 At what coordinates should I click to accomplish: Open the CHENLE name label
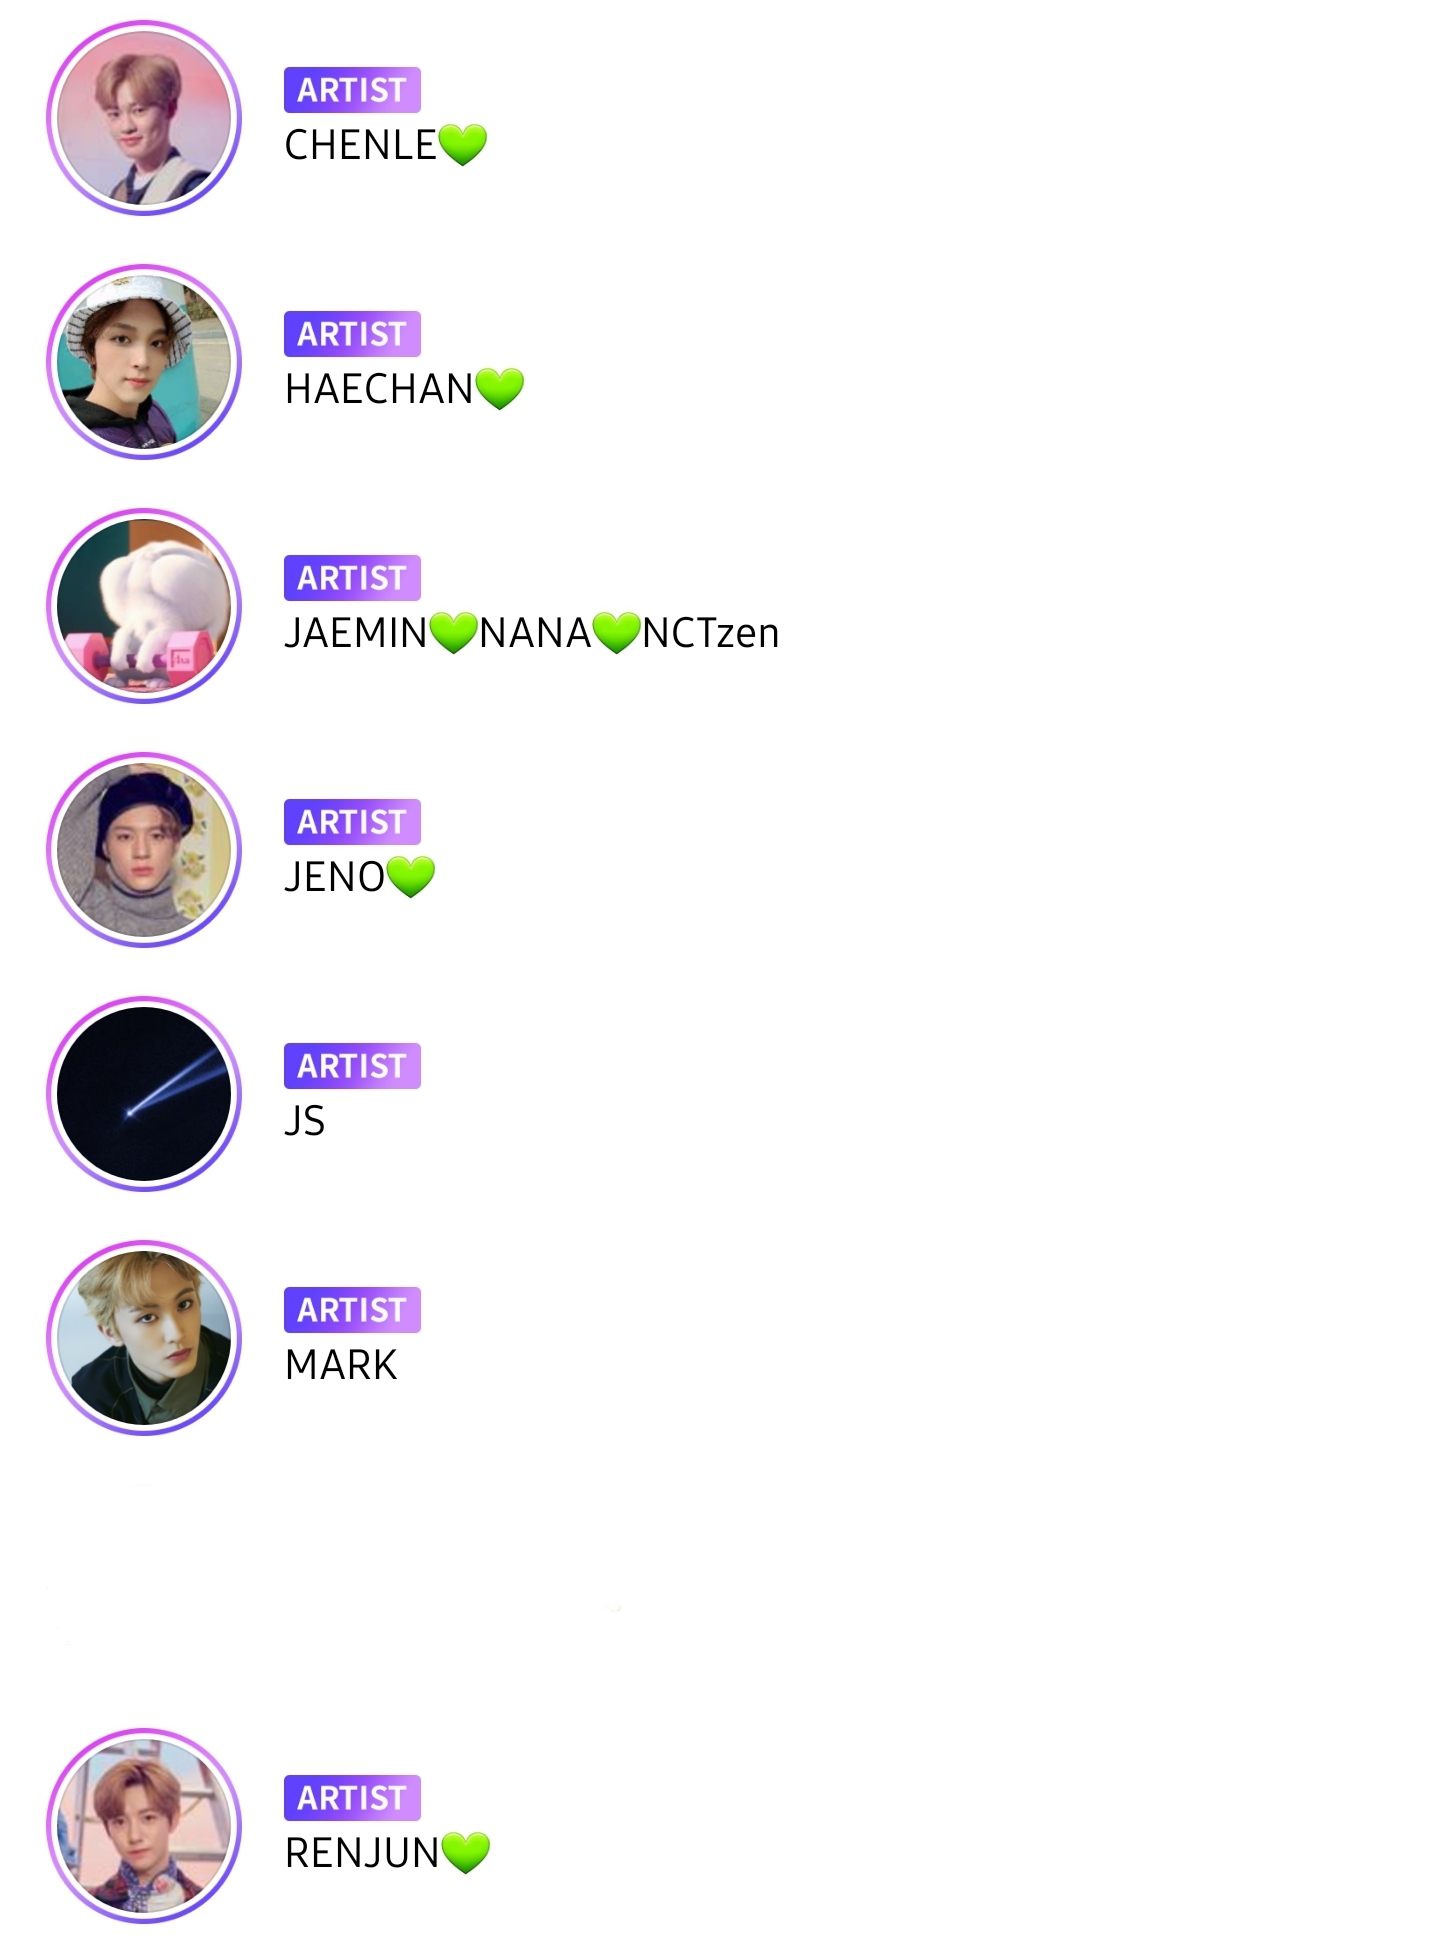coord(361,145)
